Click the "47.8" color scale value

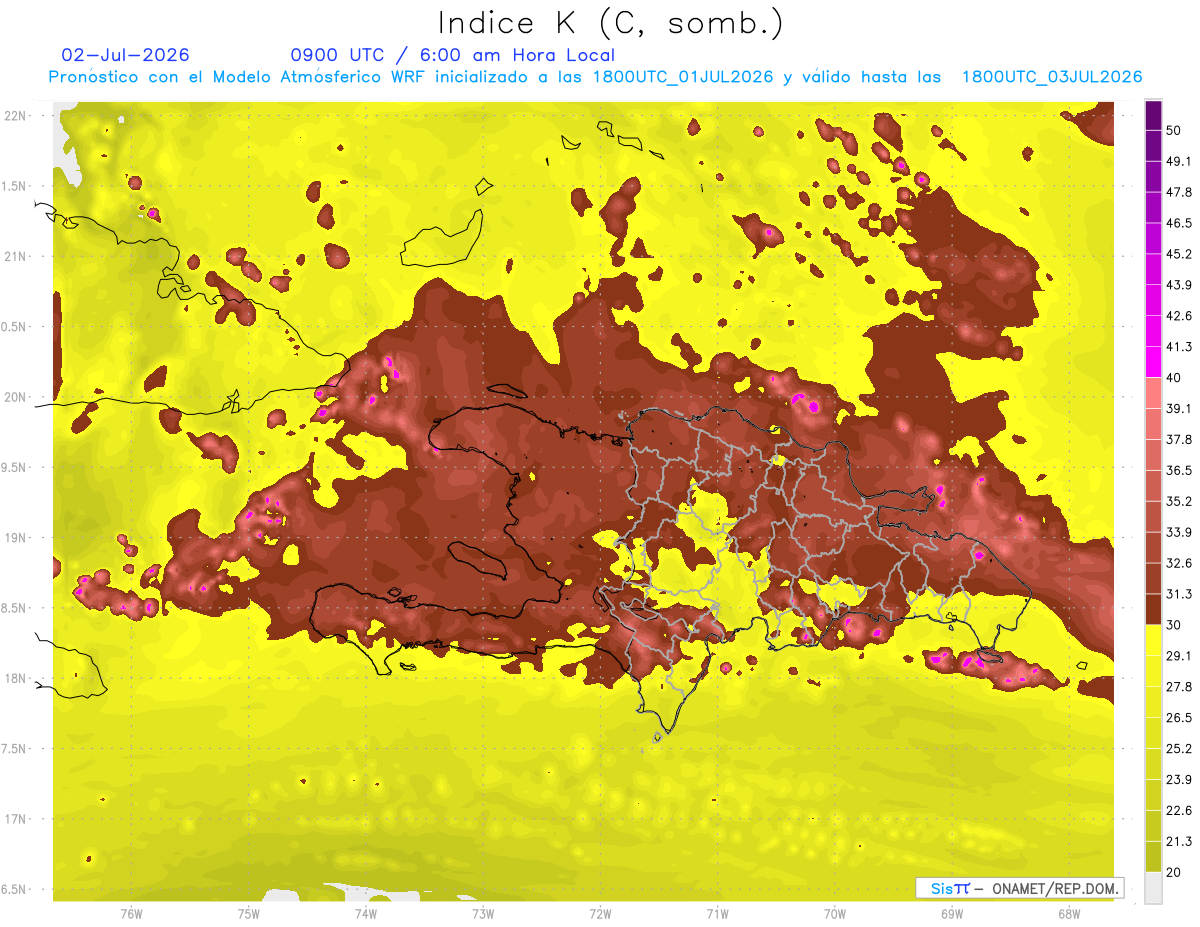click(x=1179, y=192)
